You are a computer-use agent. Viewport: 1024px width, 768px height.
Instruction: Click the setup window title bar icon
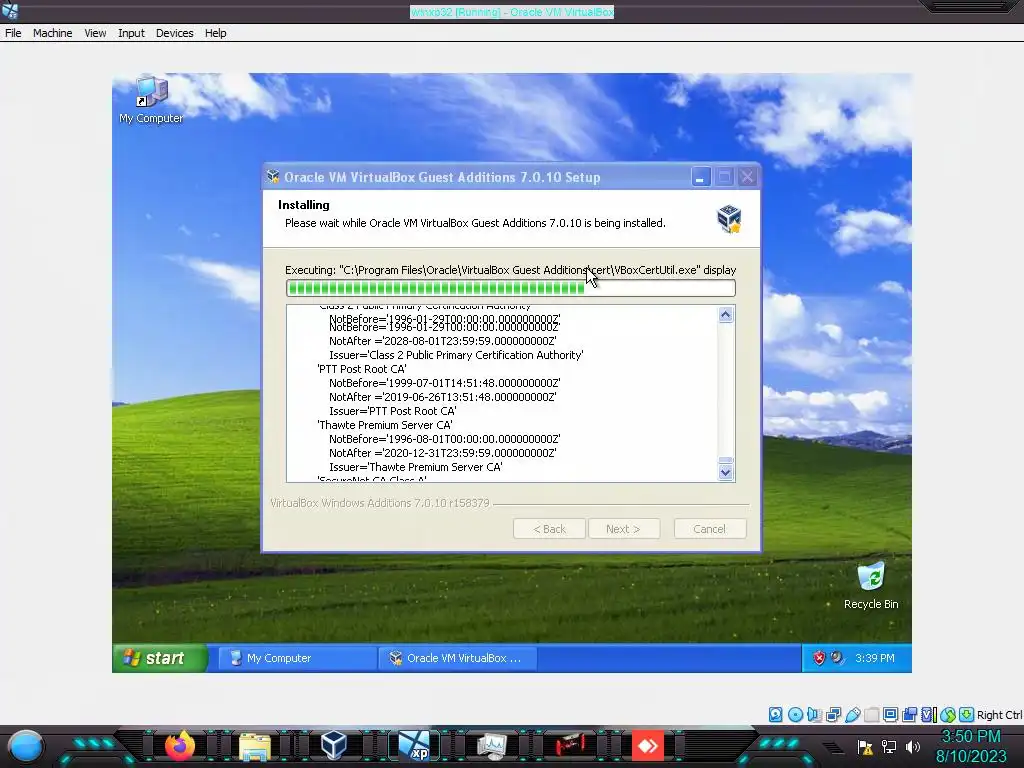(x=273, y=177)
